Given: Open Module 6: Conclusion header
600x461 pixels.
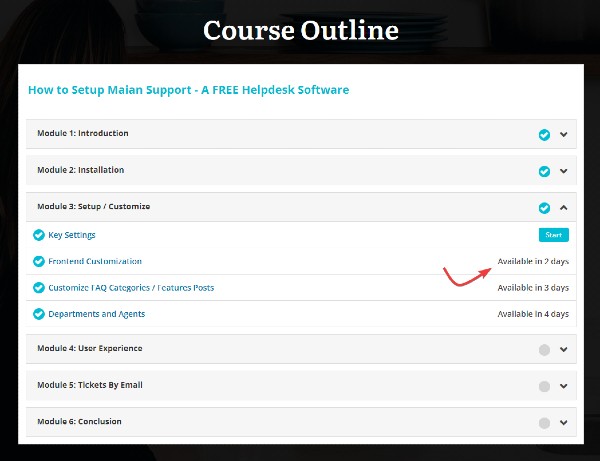Looking at the screenshot, I should 79,421.
